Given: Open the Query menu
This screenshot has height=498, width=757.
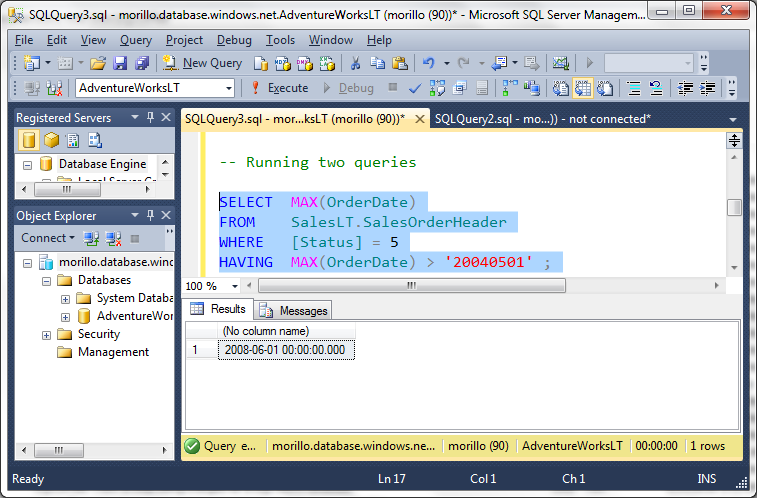Looking at the screenshot, I should point(136,40).
